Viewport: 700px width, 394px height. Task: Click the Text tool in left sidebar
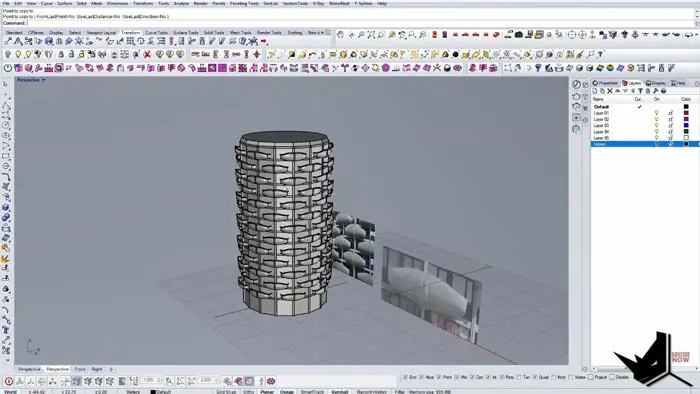[x=6, y=330]
